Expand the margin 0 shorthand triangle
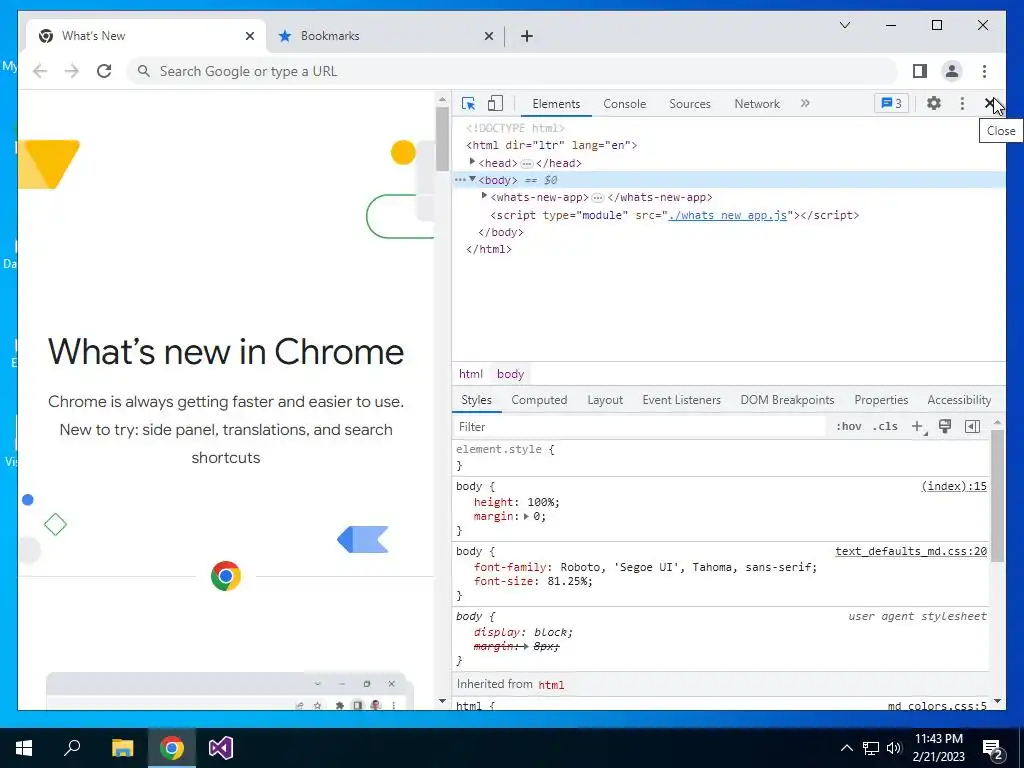This screenshot has height=768, width=1024. tap(526, 517)
